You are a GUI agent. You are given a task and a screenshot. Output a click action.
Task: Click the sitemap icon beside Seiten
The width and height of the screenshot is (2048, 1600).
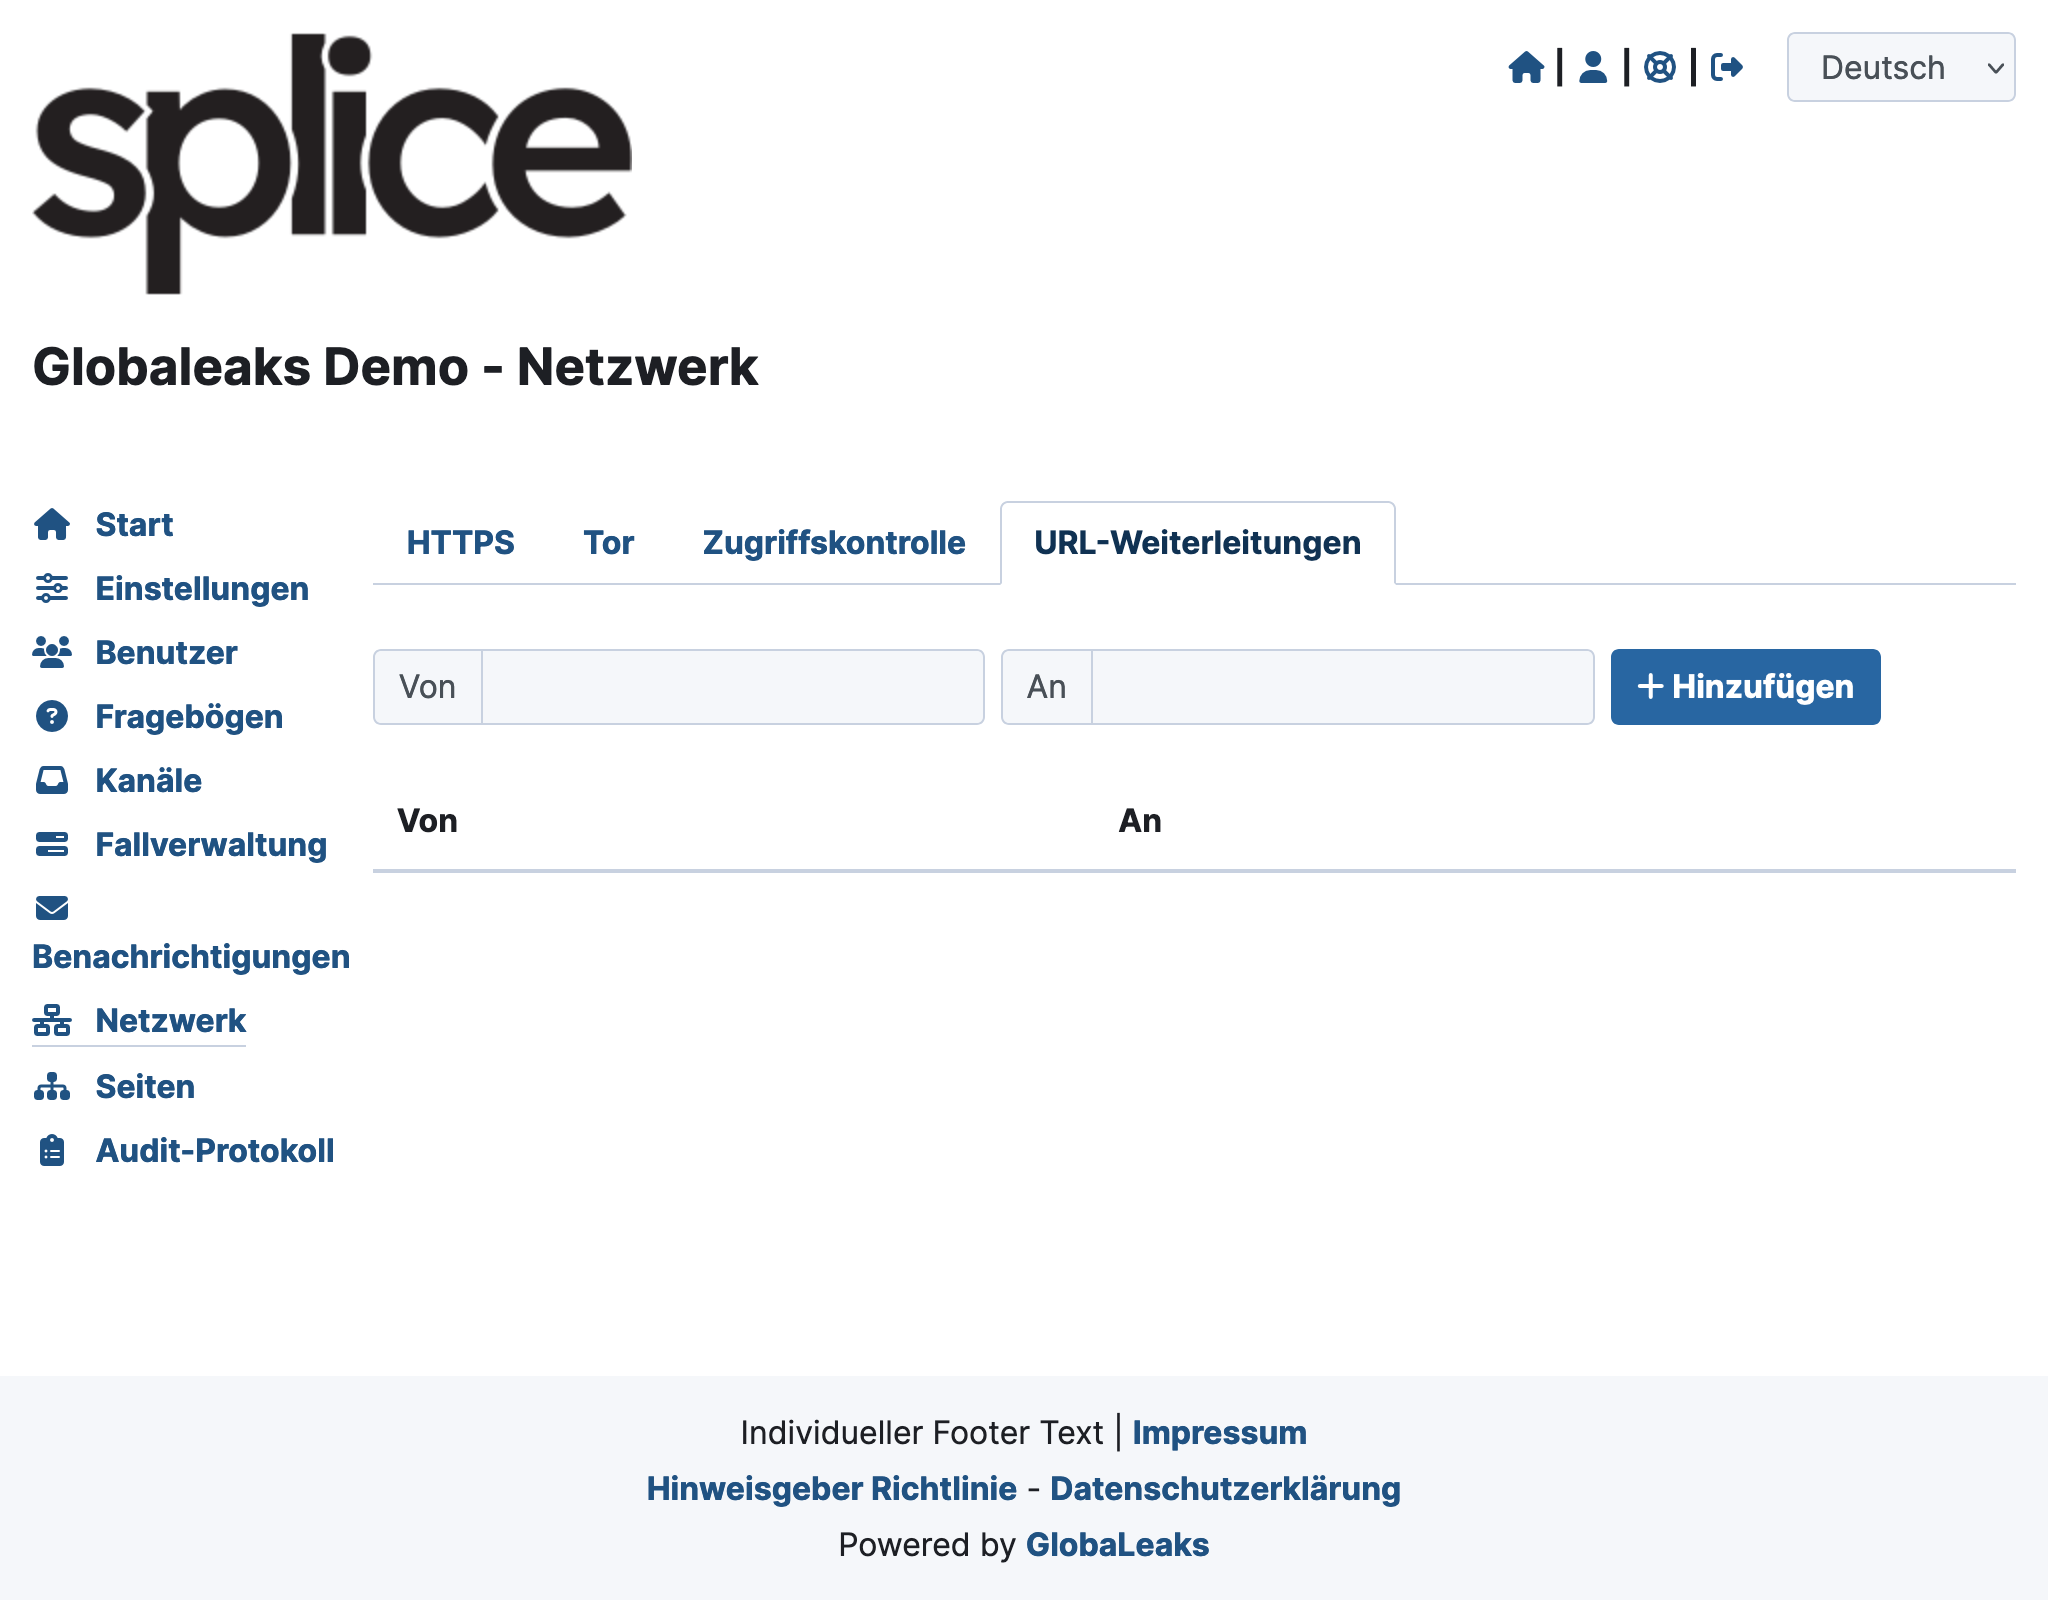click(x=52, y=1086)
